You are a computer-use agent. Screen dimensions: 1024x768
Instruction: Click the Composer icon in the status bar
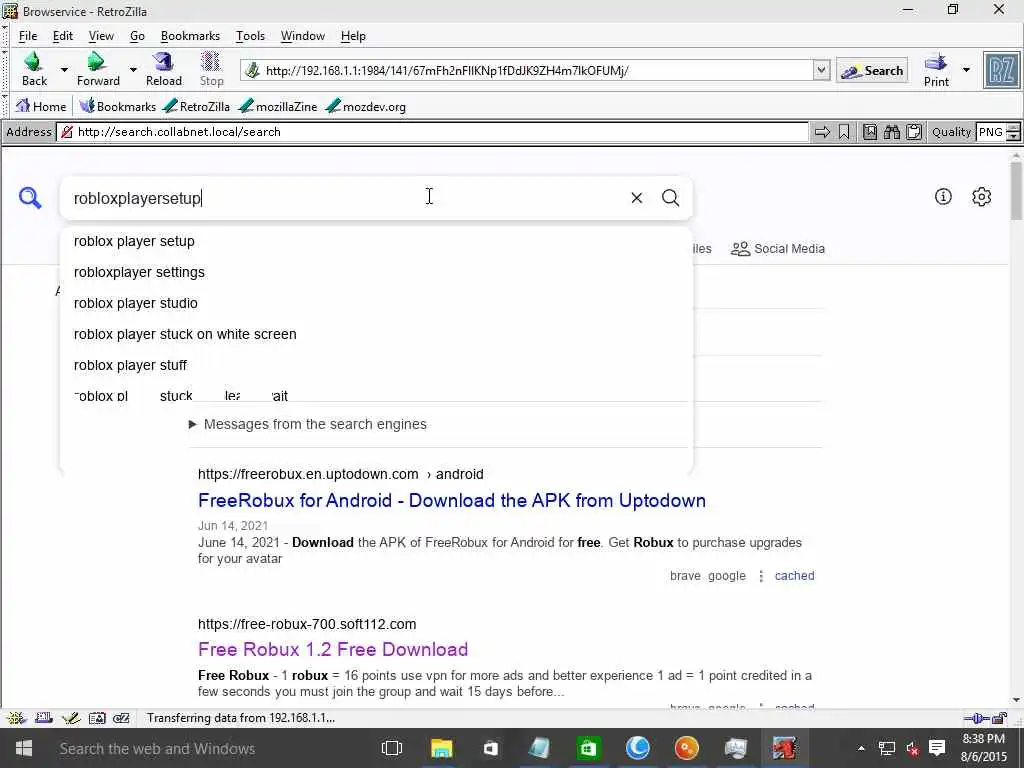pyautogui.click(x=71, y=718)
